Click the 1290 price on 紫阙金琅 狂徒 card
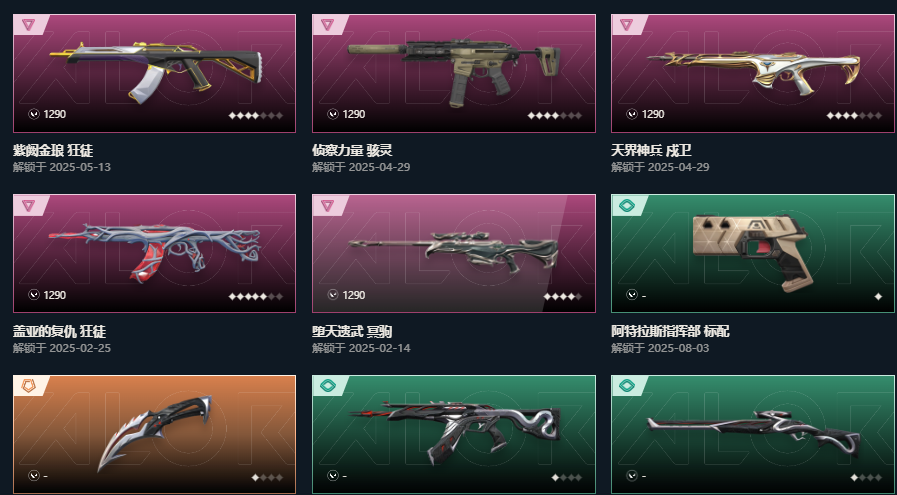 pyautogui.click(x=54, y=114)
